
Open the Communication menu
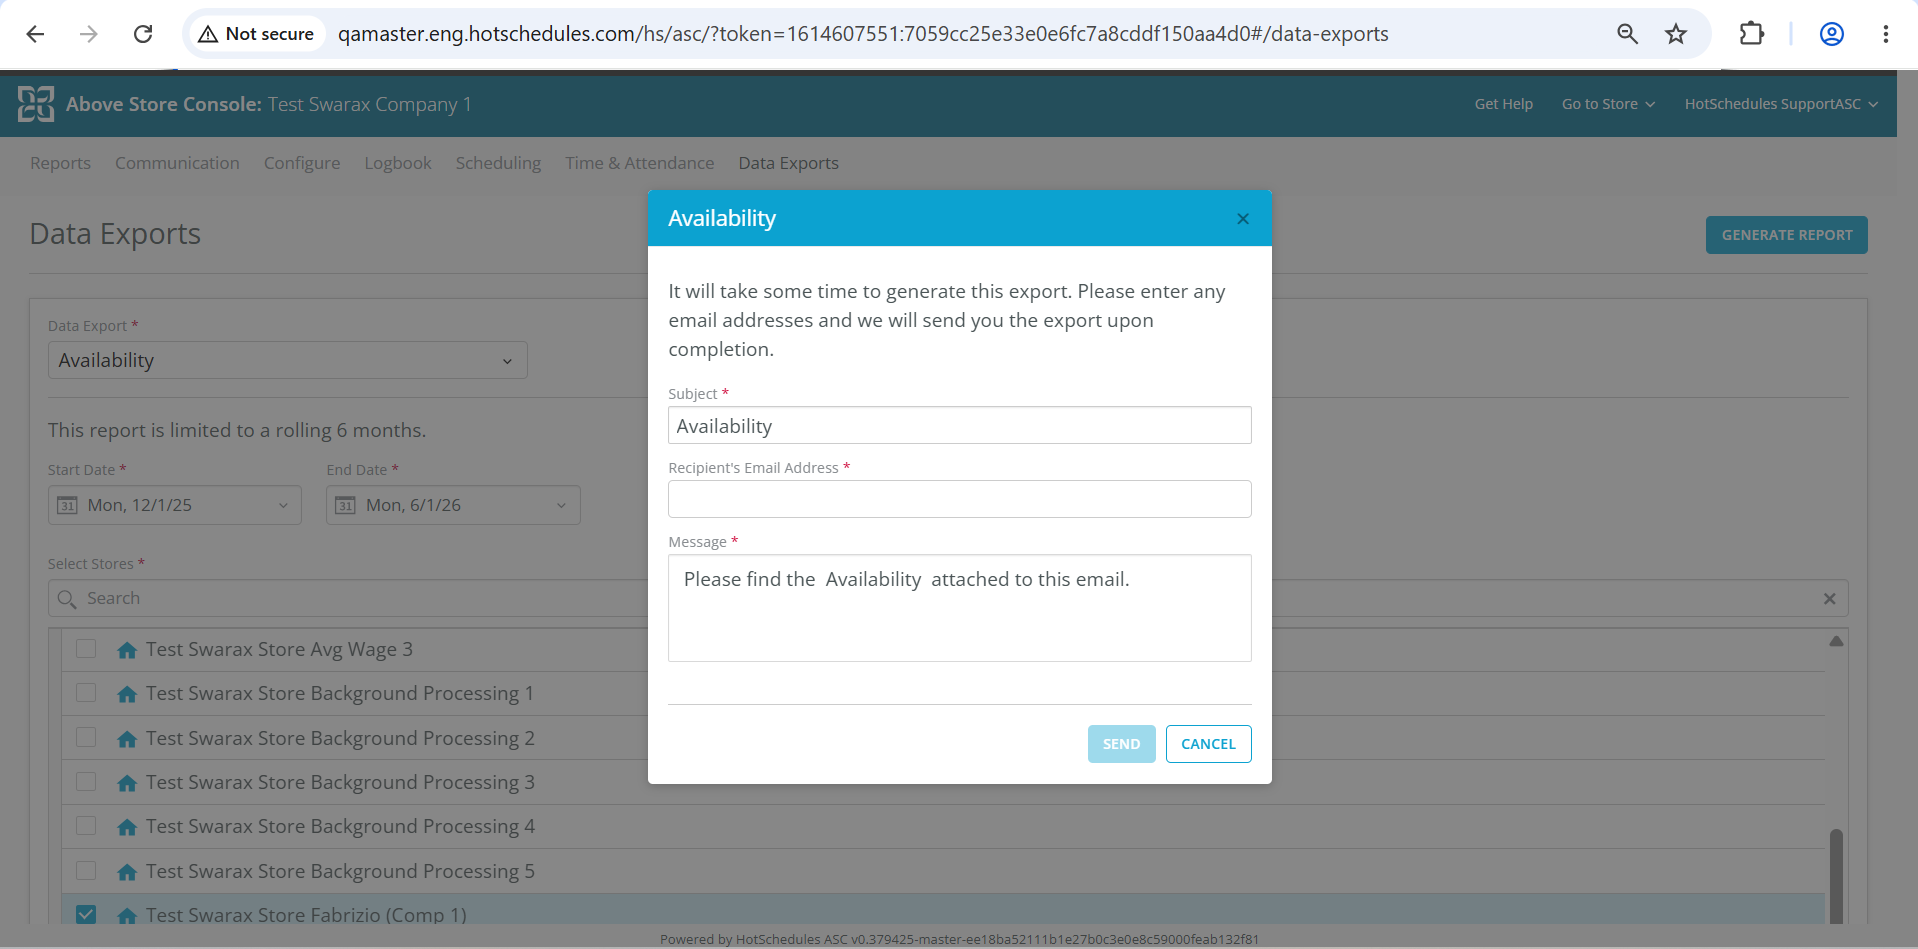(177, 163)
